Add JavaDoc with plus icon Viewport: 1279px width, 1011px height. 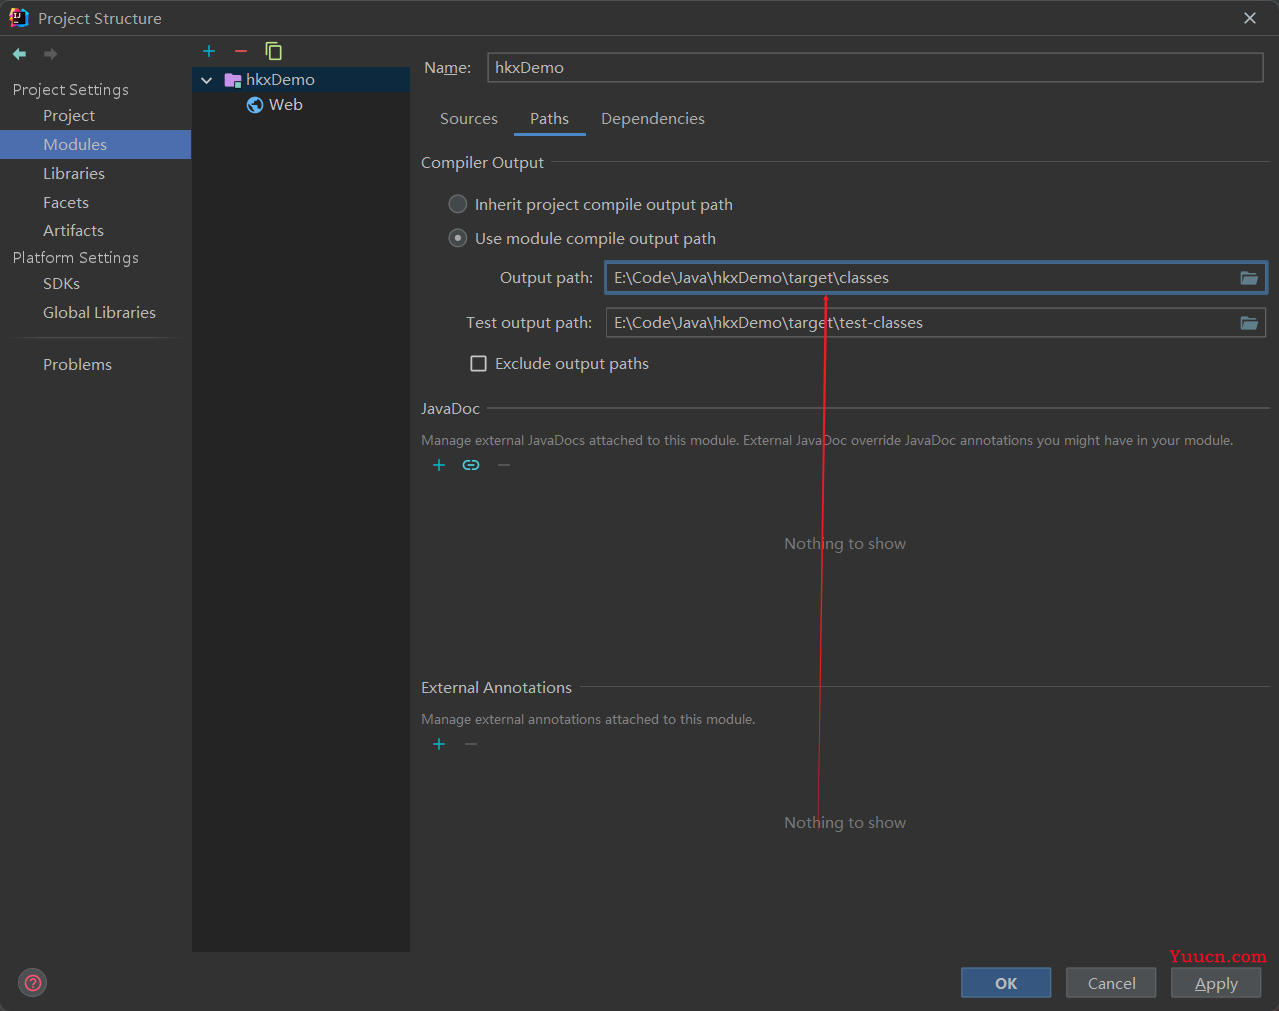tap(439, 465)
